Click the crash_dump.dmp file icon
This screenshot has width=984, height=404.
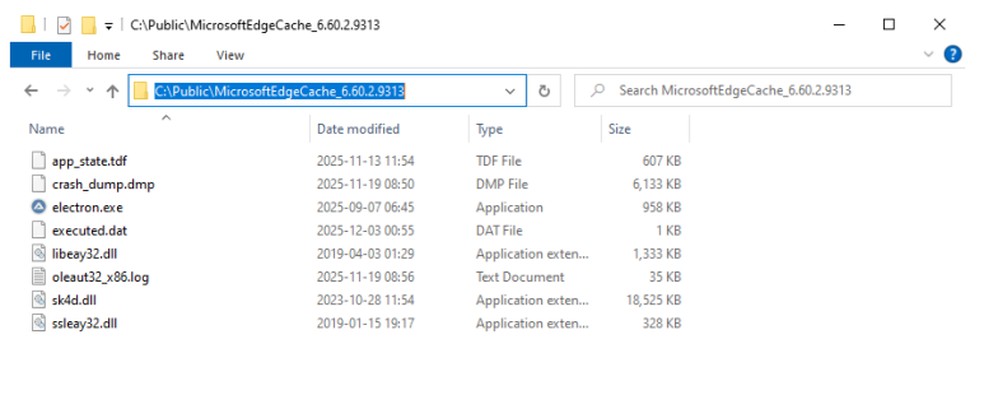(x=39, y=184)
